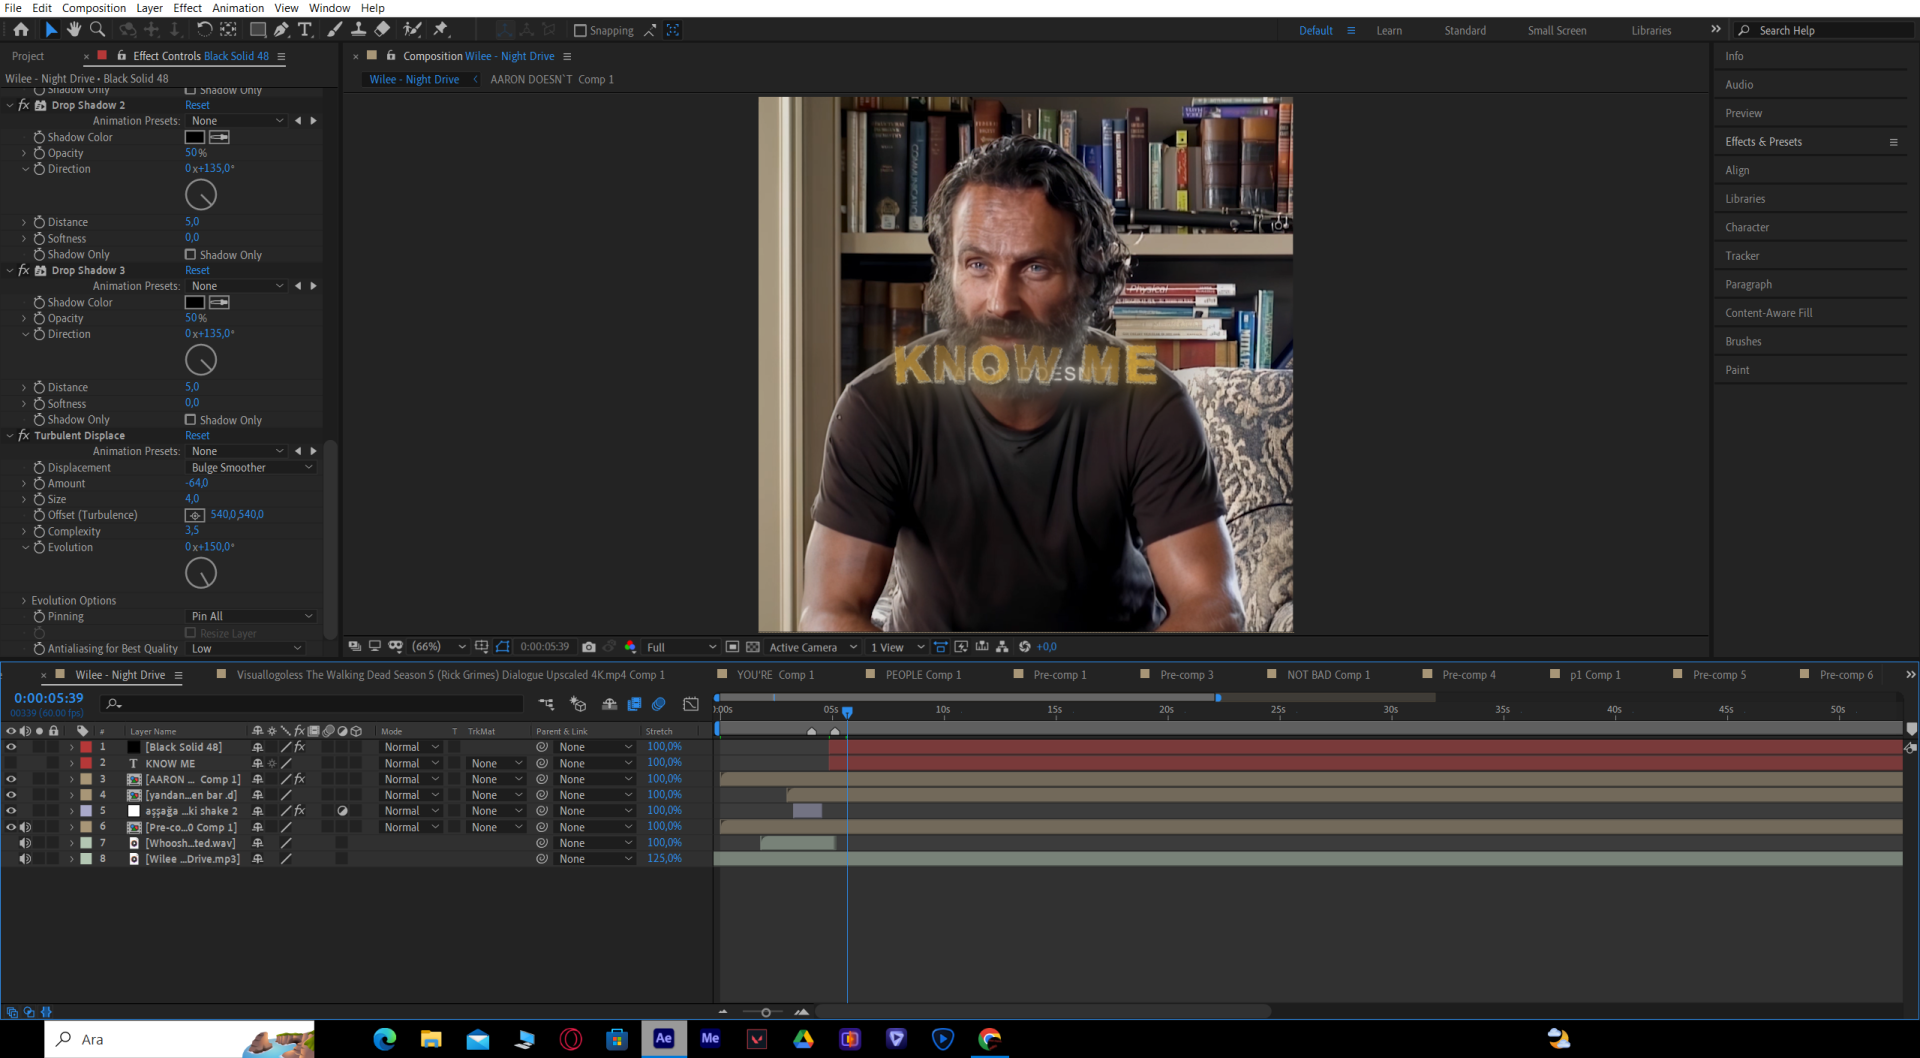Select the Eraser tool

(x=382, y=30)
